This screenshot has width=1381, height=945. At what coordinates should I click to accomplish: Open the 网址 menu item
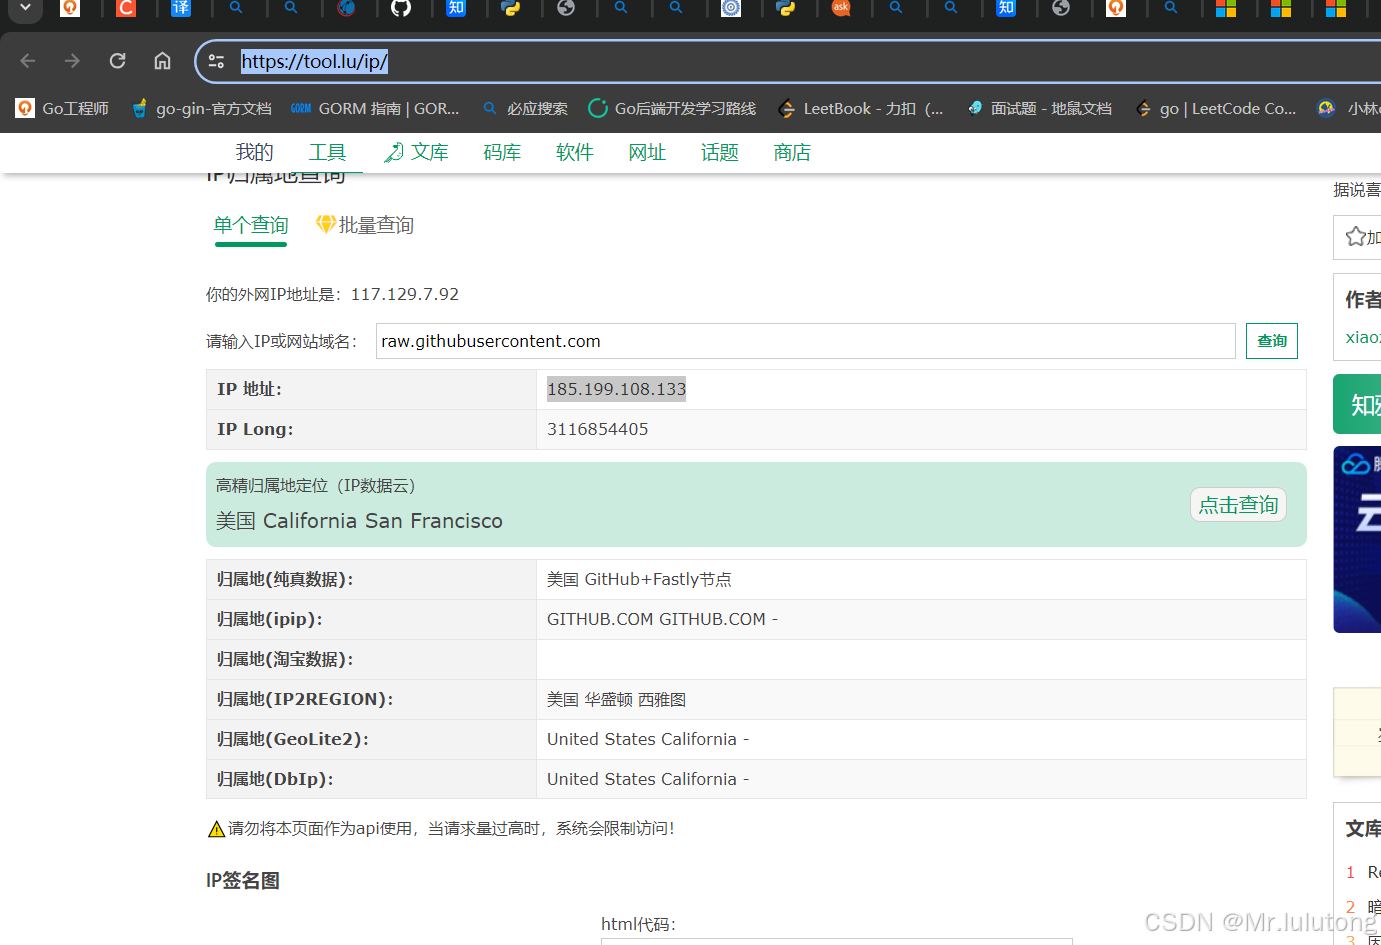click(647, 152)
